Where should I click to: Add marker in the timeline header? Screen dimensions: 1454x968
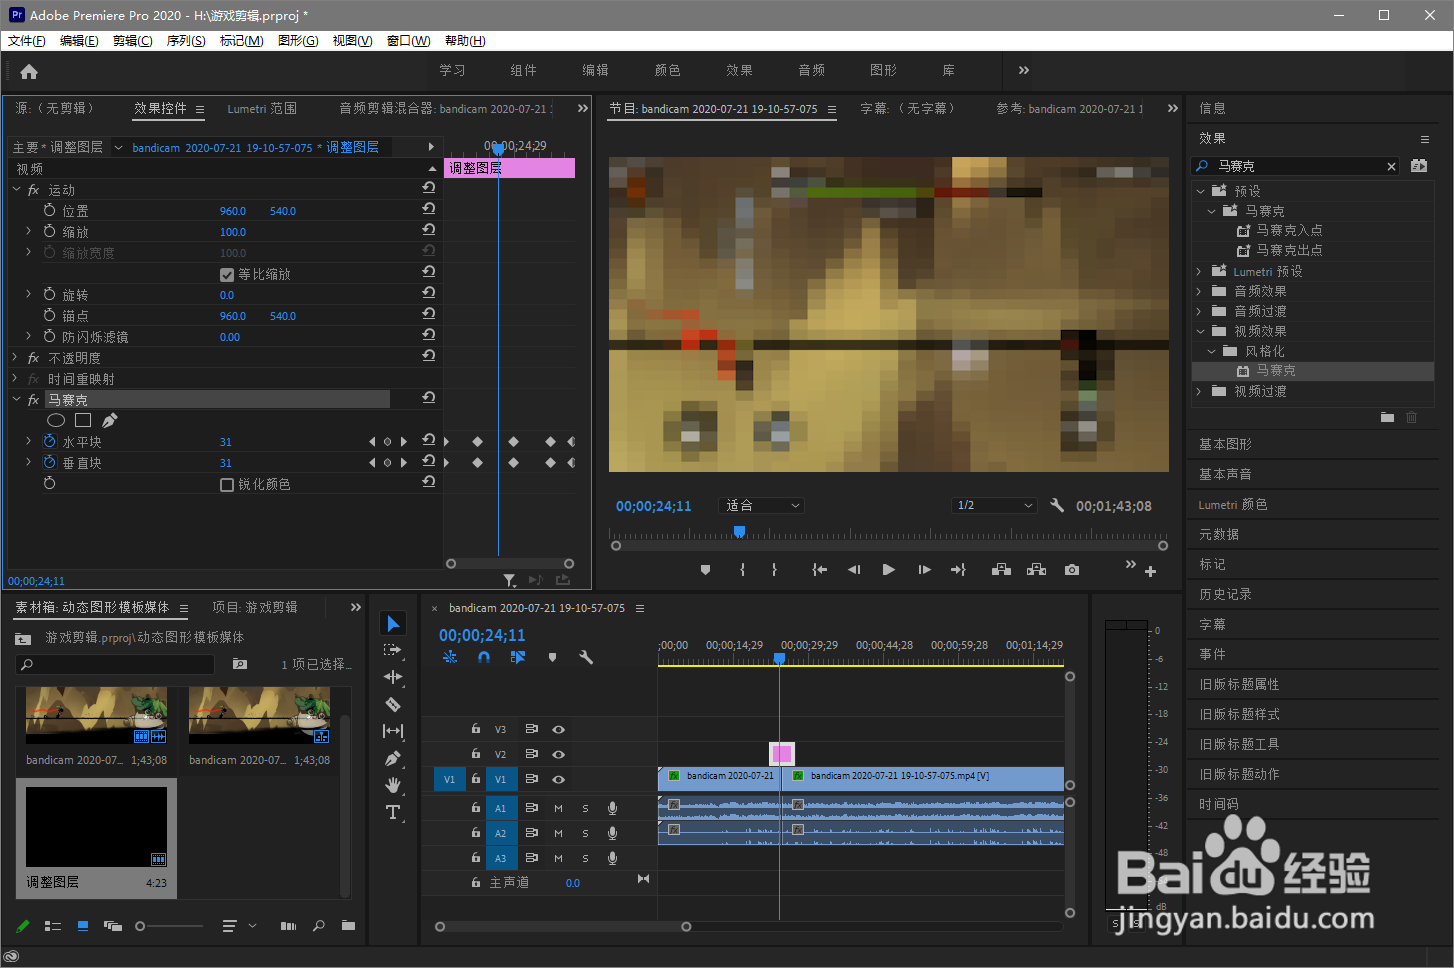click(552, 658)
